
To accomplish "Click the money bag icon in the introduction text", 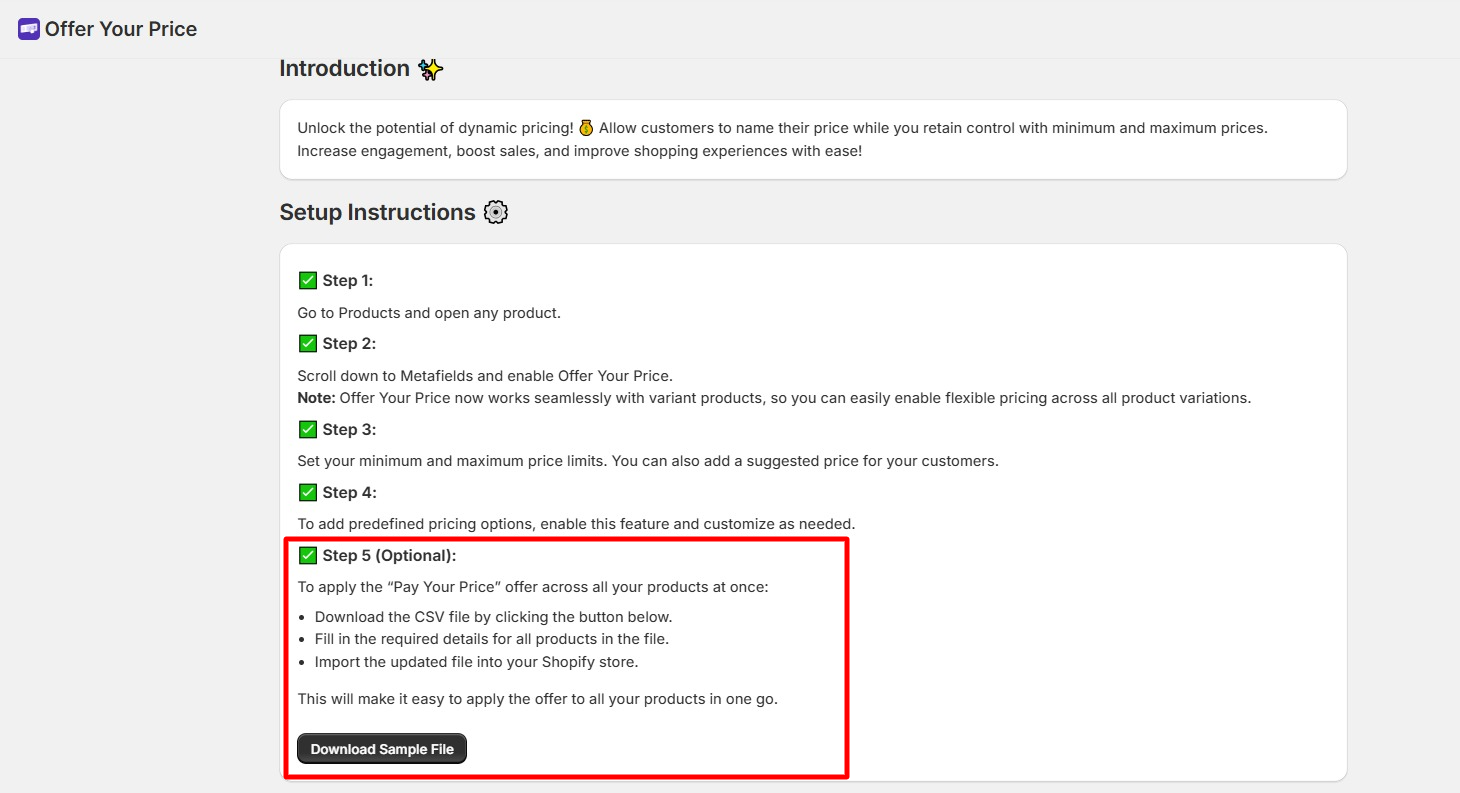I will tap(585, 127).
